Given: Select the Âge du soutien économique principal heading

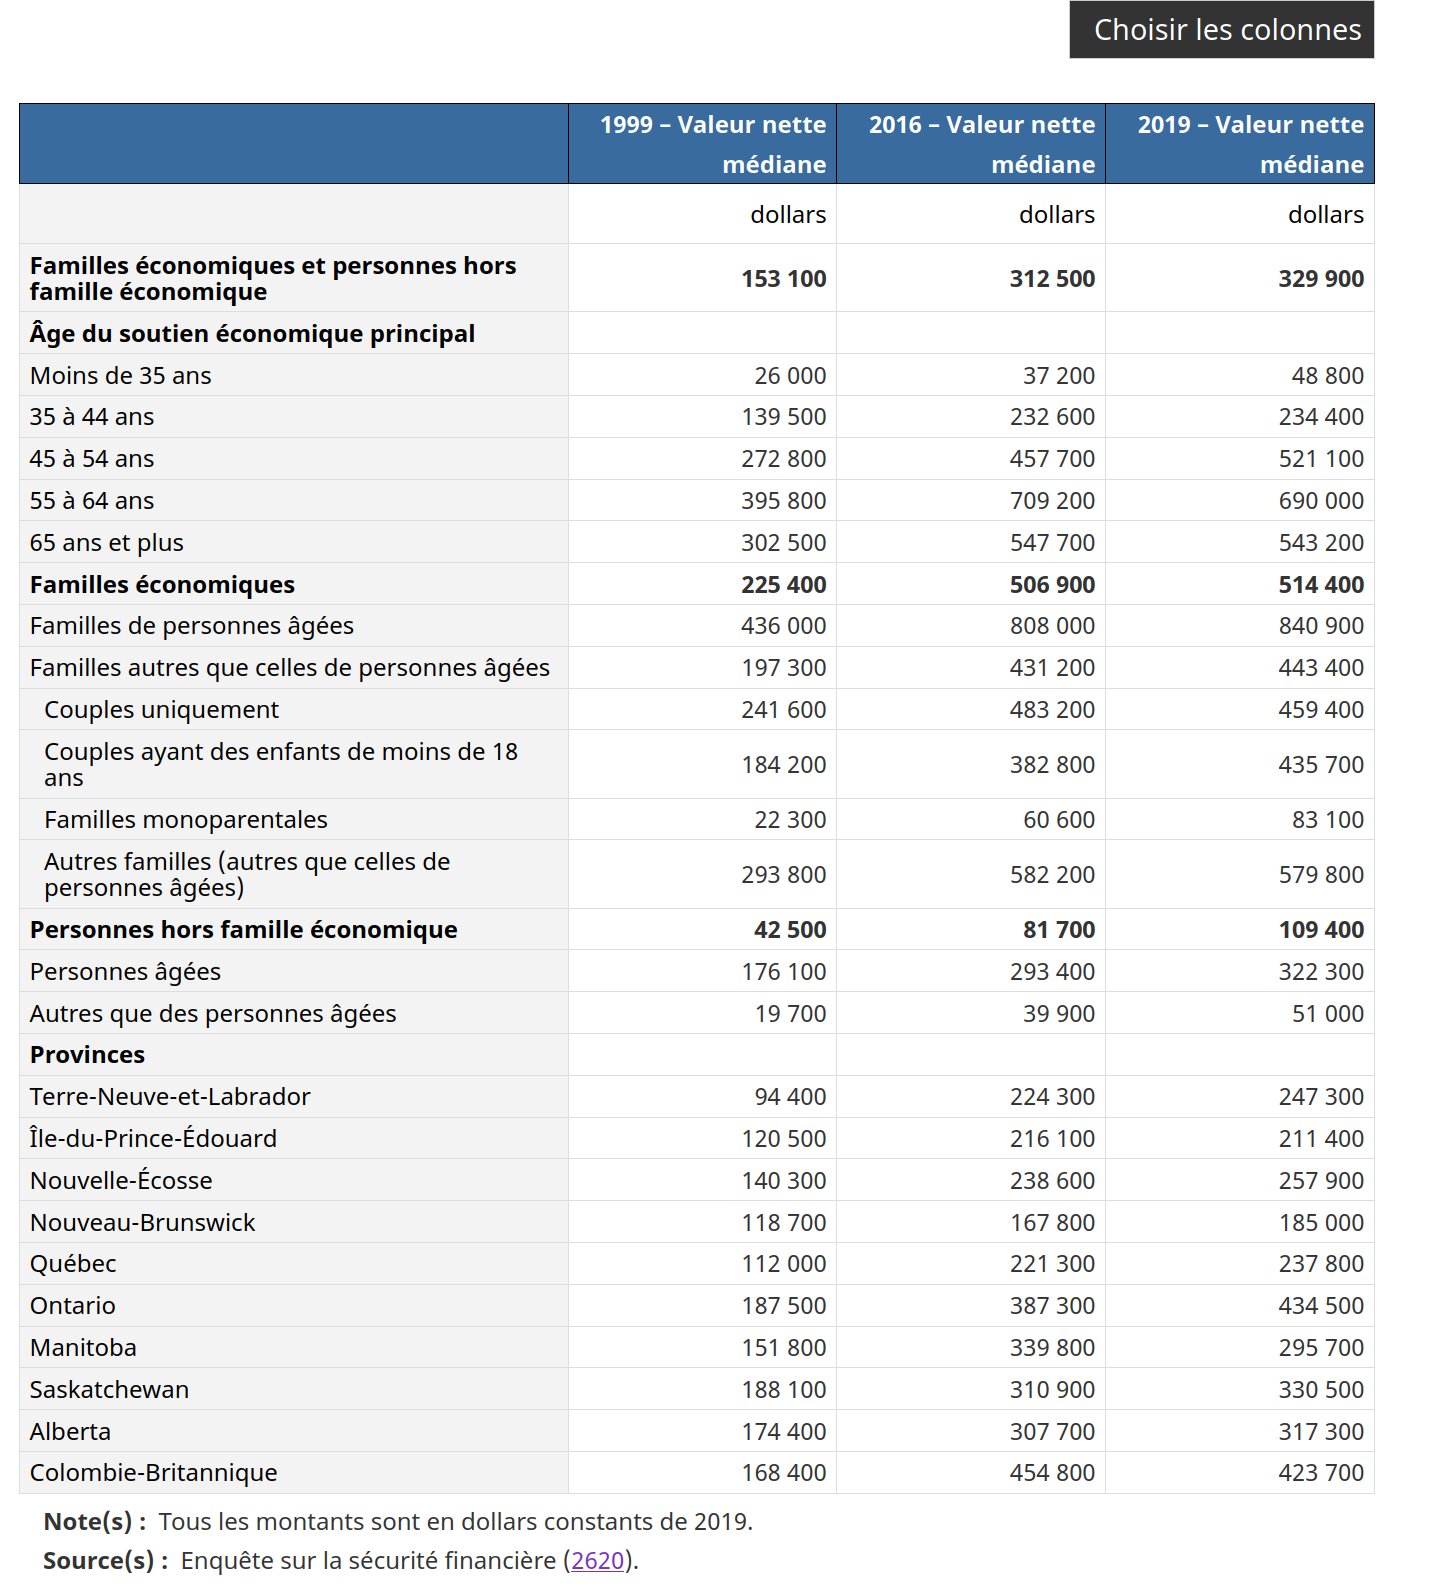Looking at the screenshot, I should [x=253, y=333].
